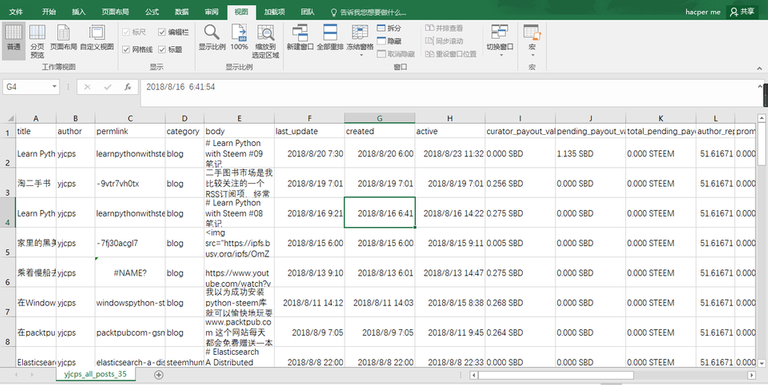The width and height of the screenshot is (768, 385).
Task: Select the 'permlink' header cell
Action: click(x=130, y=131)
